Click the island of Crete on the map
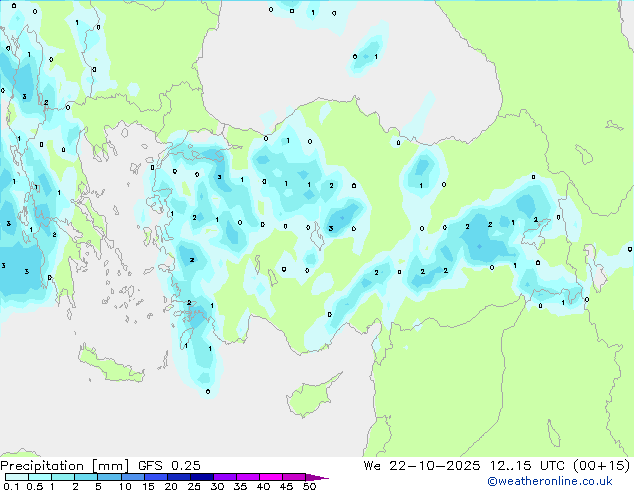This screenshot has width=634, height=490. [x=111, y=364]
